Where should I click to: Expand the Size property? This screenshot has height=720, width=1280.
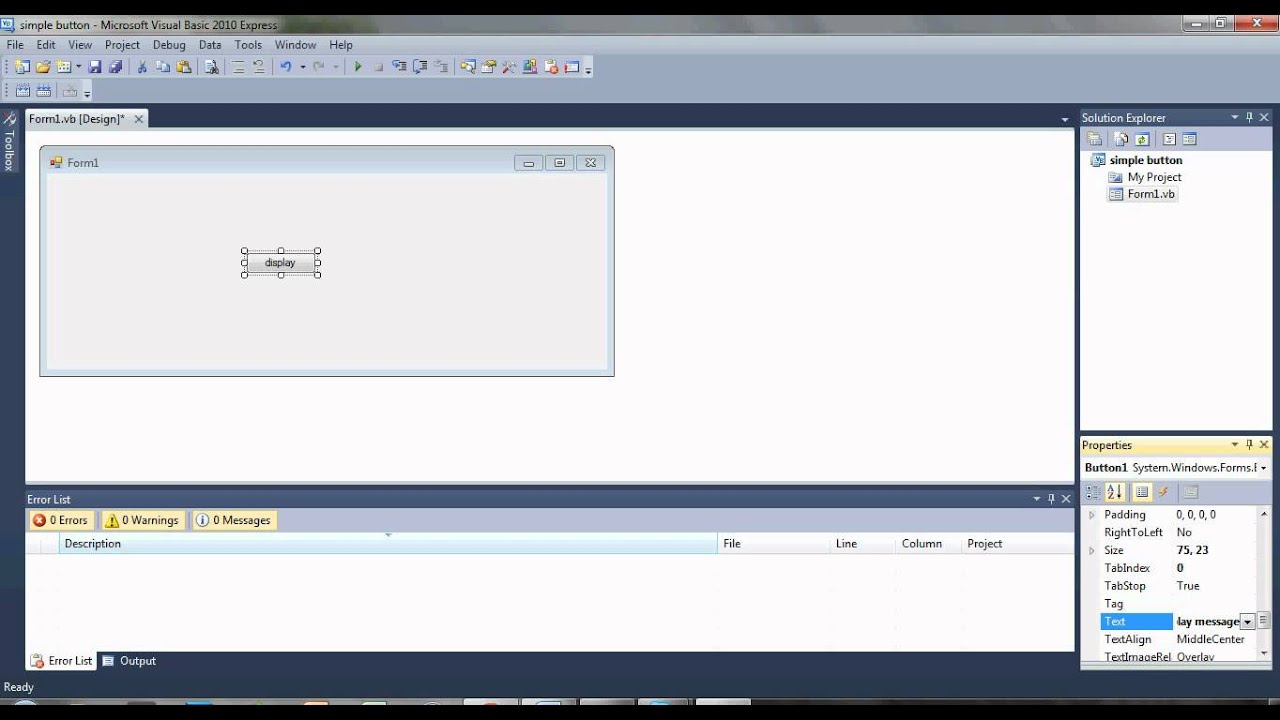(1091, 551)
